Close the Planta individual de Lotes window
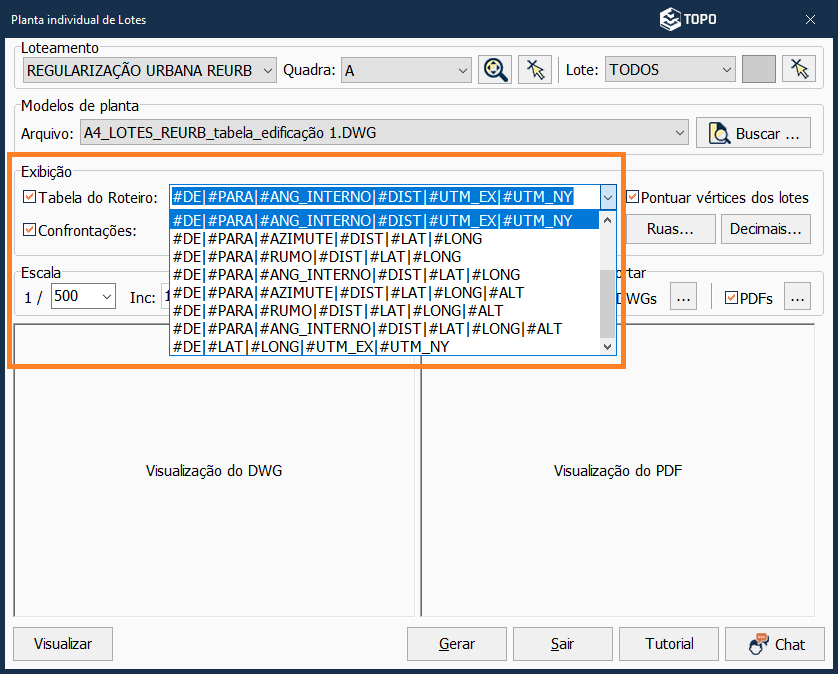 point(810,19)
